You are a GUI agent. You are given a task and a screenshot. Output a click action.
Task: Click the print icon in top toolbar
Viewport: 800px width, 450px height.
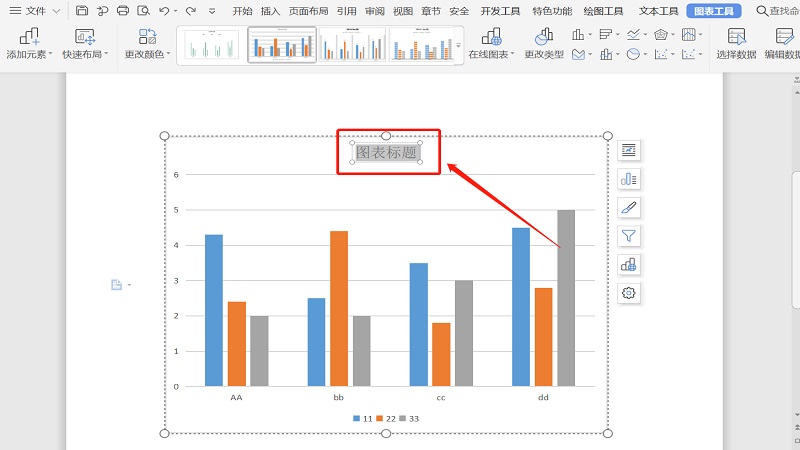point(123,11)
